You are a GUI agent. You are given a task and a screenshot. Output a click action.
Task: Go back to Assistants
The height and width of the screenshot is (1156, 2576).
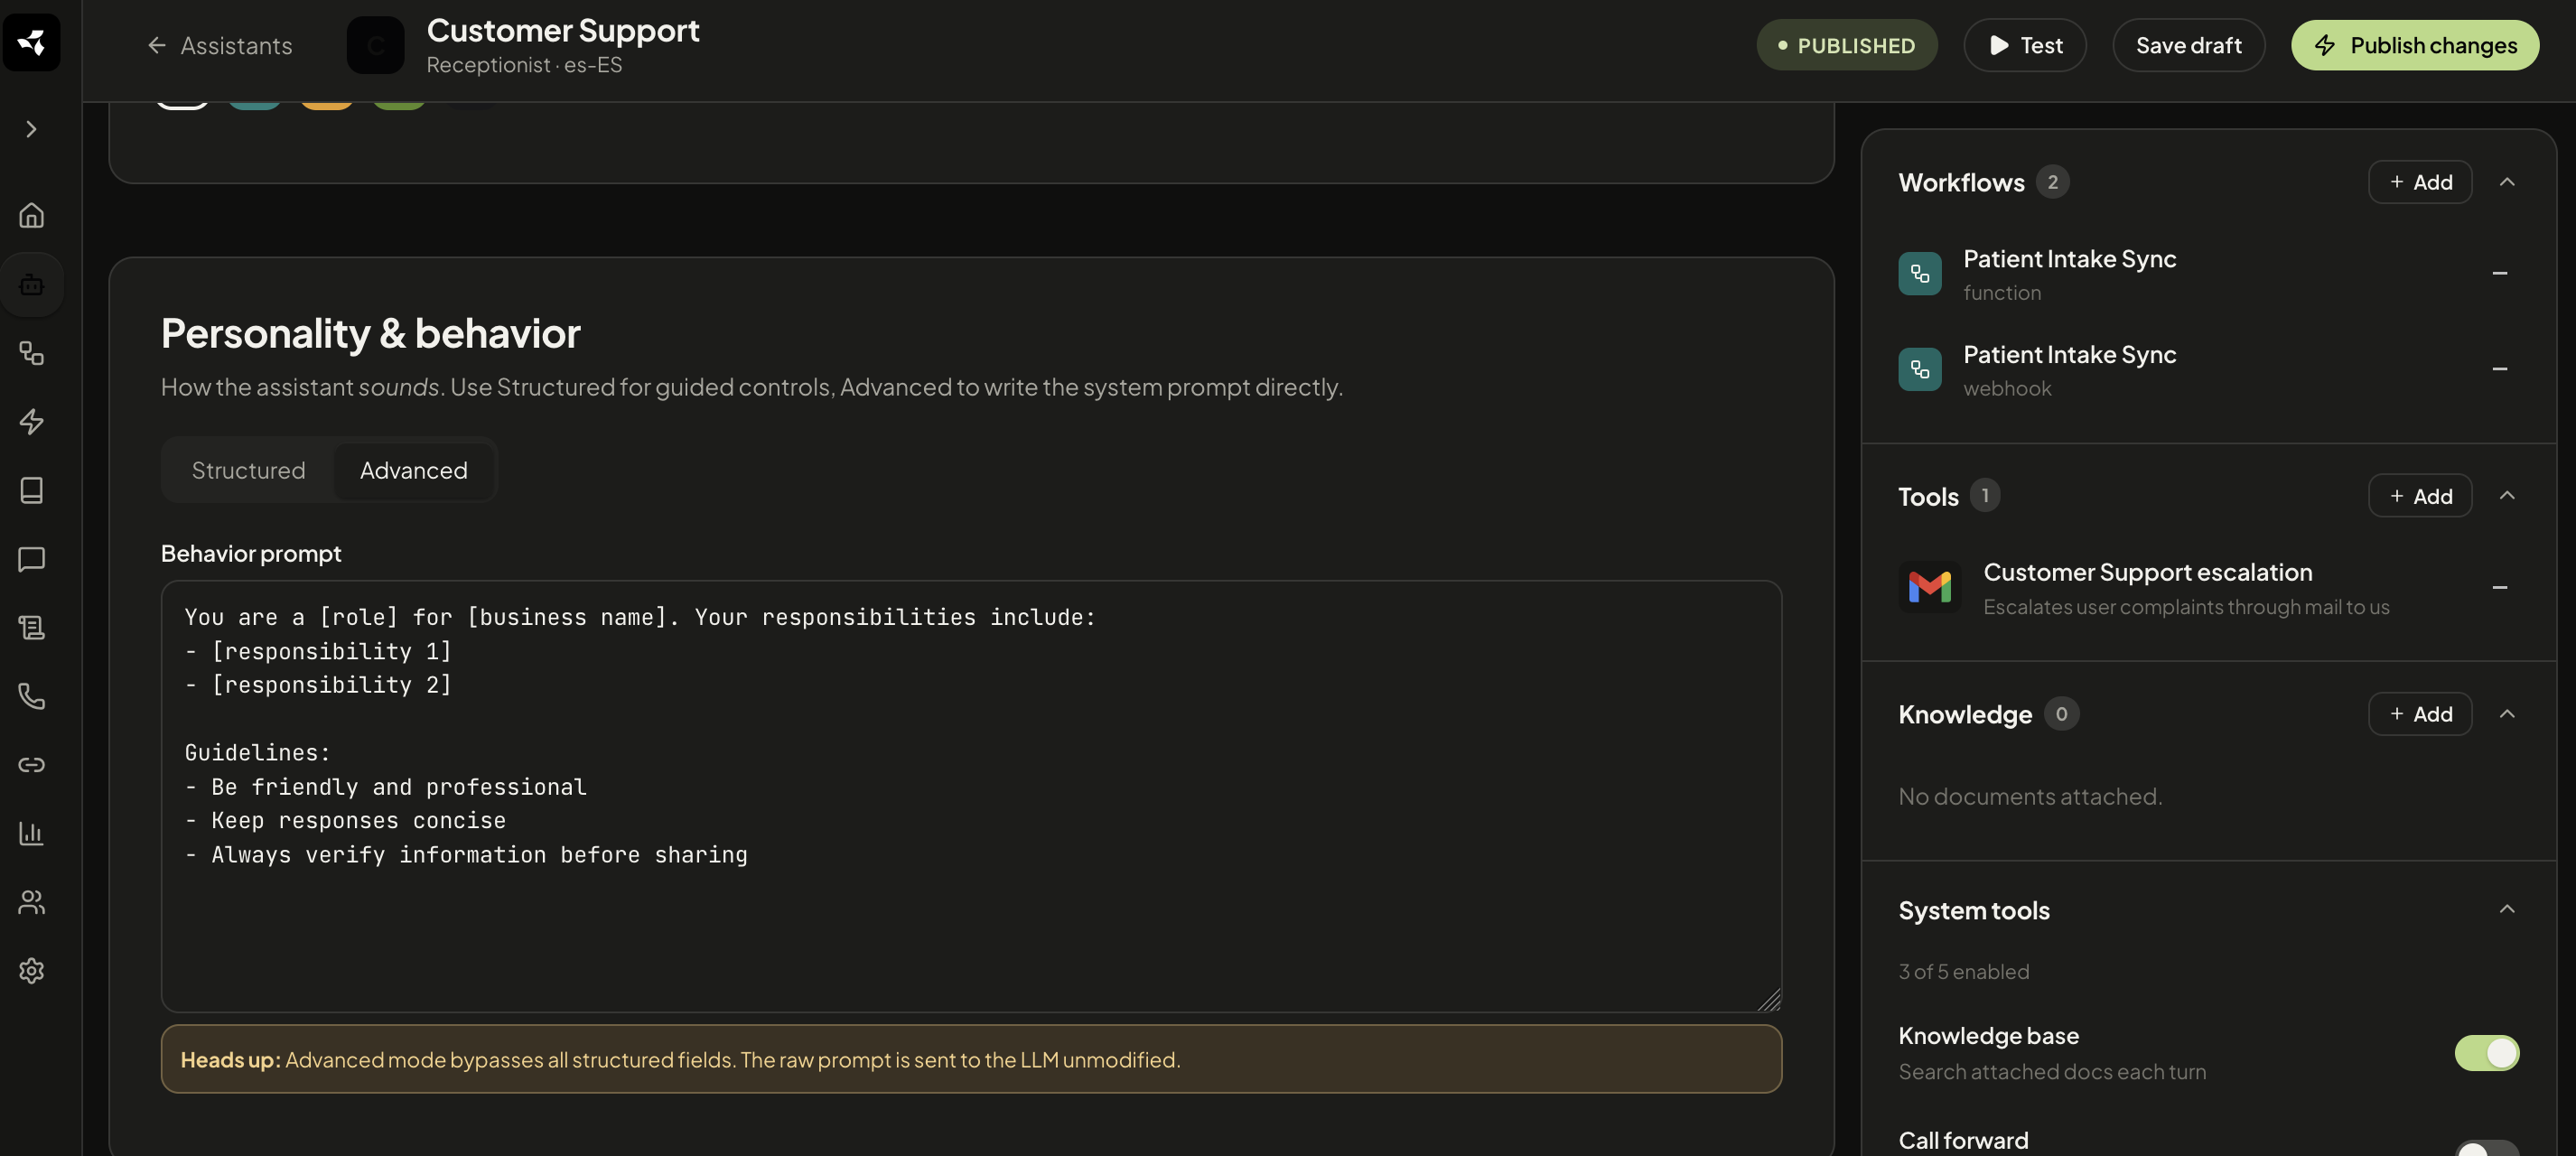point(219,45)
